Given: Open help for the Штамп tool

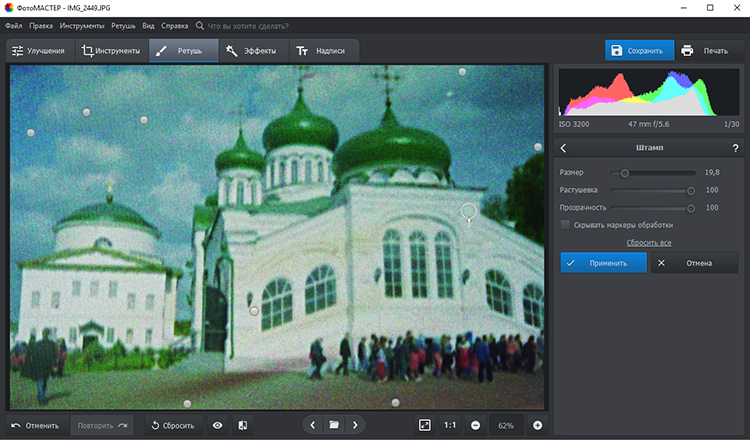Looking at the screenshot, I should coord(735,148).
